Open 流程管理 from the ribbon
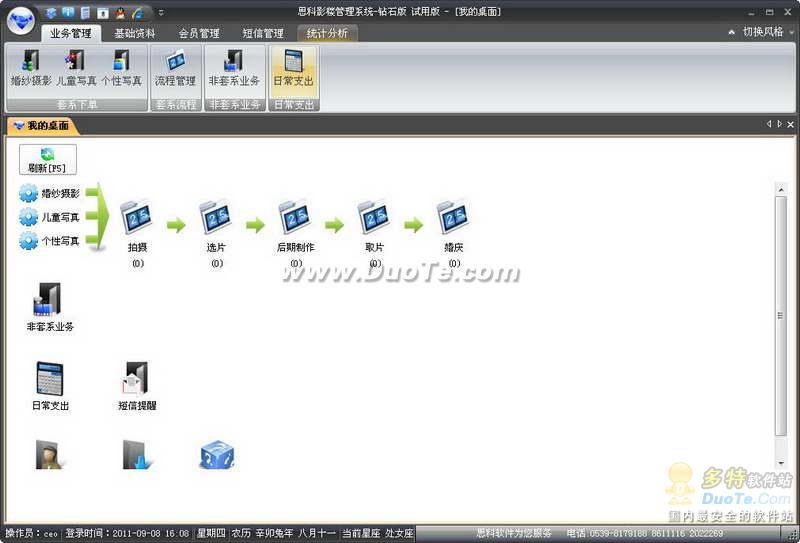Screen dimensions: 800x543 [175, 66]
